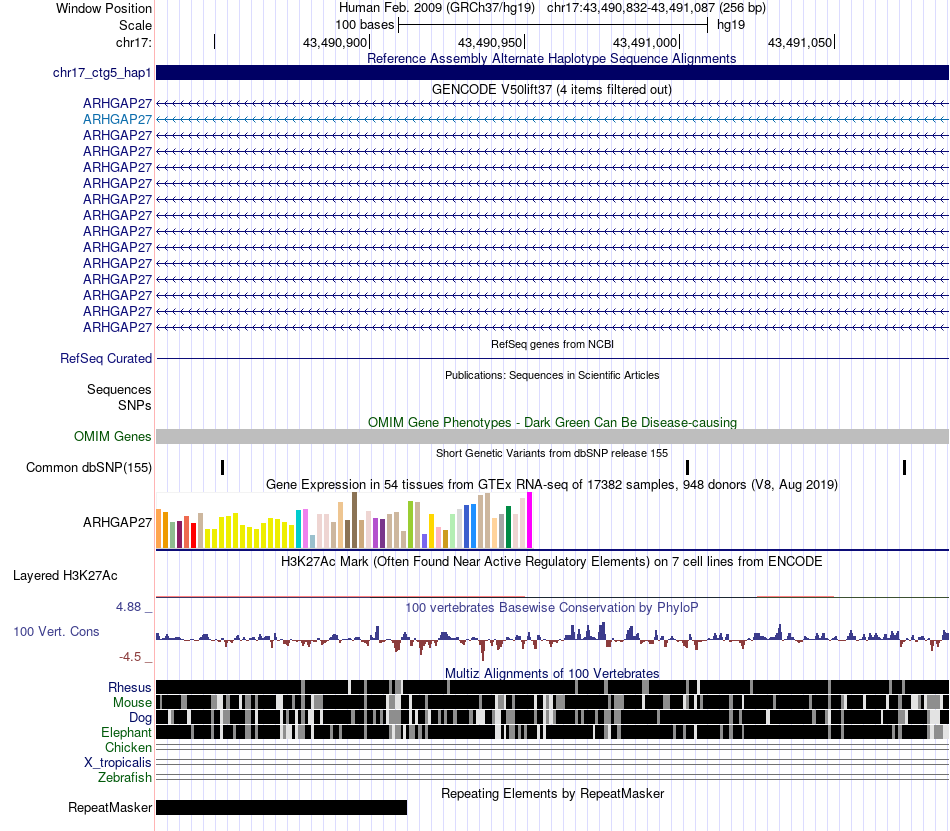
Task: Click the OMIM Gene Phenotypes track title
Action: tap(552, 423)
